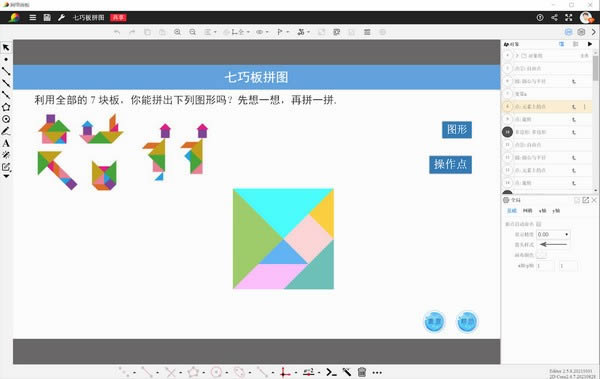Select the edit note tool
Image resolution: width=600 pixels, height=379 pixels.
tap(6, 167)
